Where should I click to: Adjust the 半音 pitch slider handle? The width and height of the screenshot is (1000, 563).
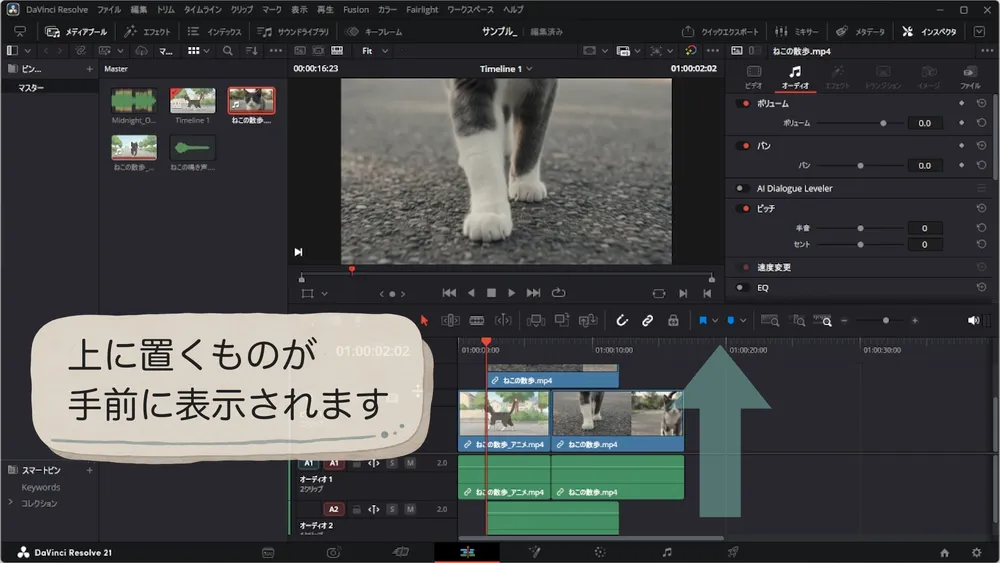coord(860,228)
